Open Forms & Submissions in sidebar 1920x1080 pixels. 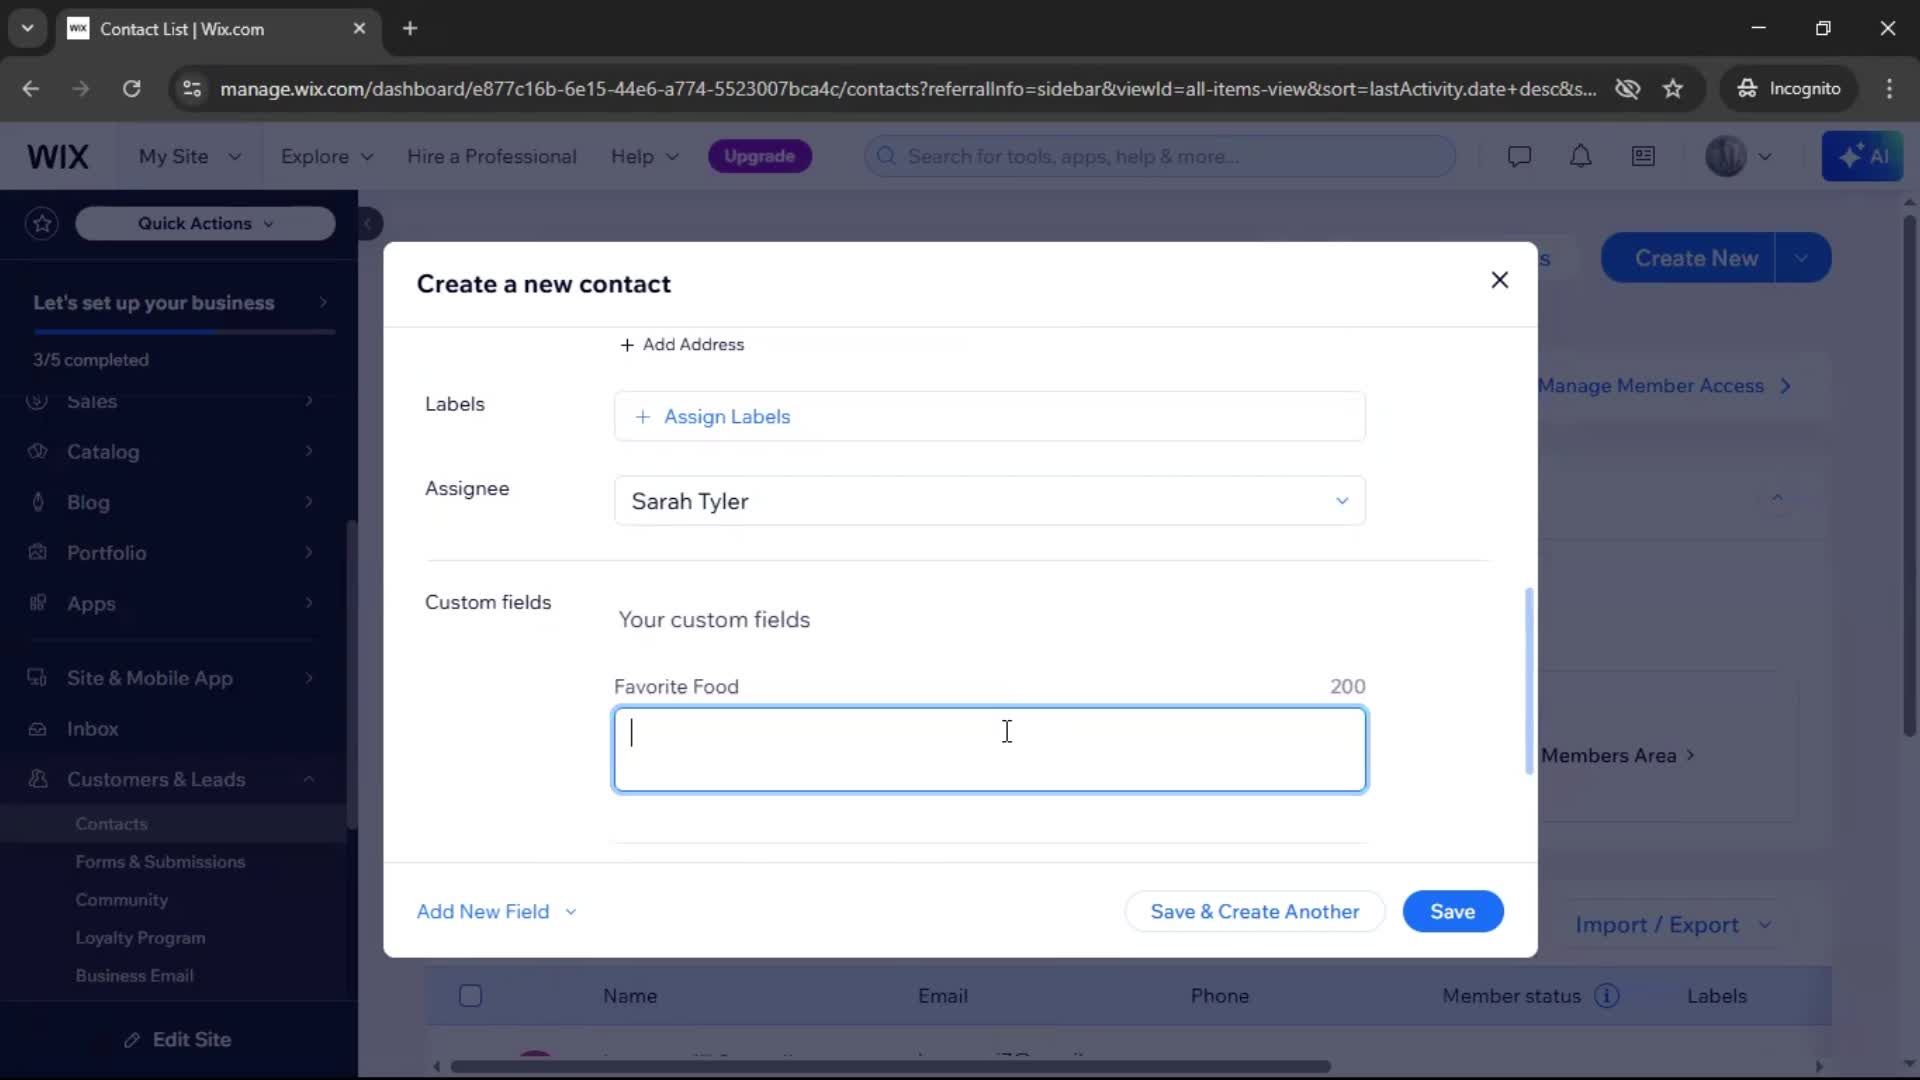click(x=160, y=862)
